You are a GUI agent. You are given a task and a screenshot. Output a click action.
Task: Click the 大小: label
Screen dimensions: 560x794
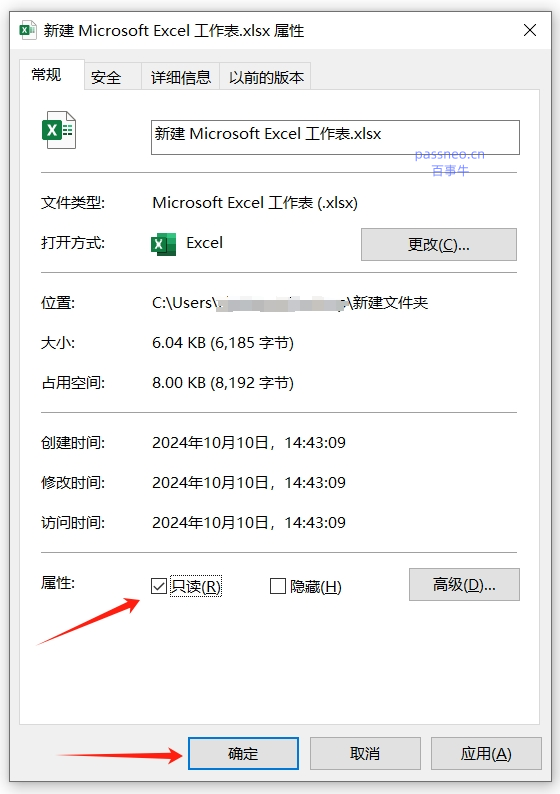58,343
